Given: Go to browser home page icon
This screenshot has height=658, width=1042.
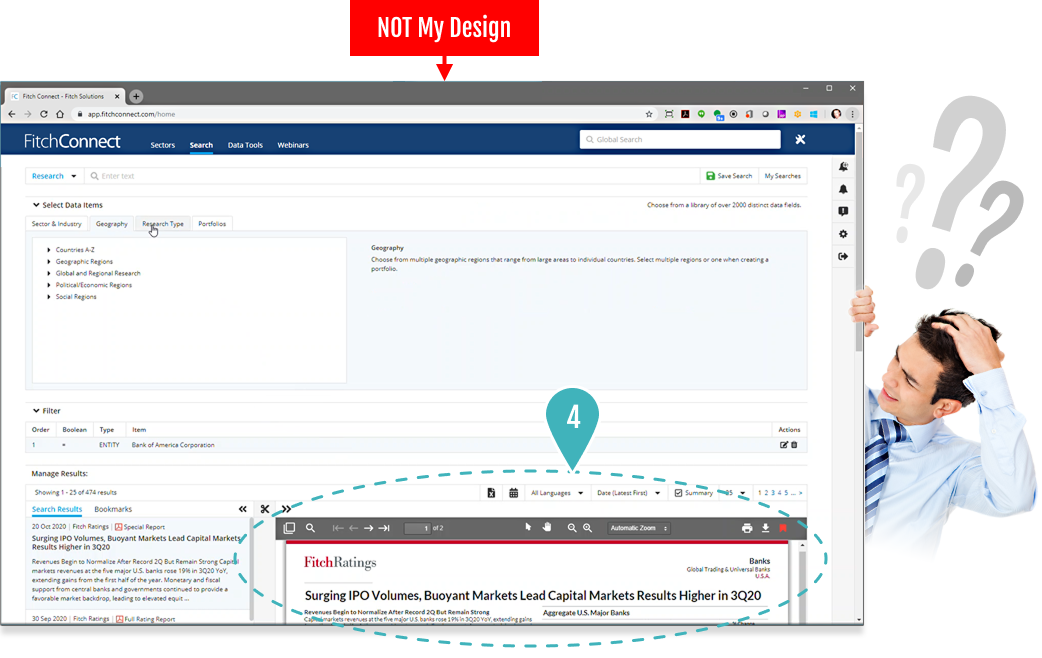Looking at the screenshot, I should coord(60,114).
